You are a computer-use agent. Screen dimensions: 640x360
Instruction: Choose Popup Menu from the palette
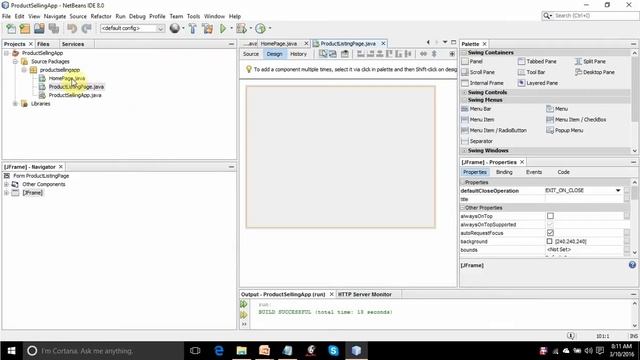coord(564,130)
